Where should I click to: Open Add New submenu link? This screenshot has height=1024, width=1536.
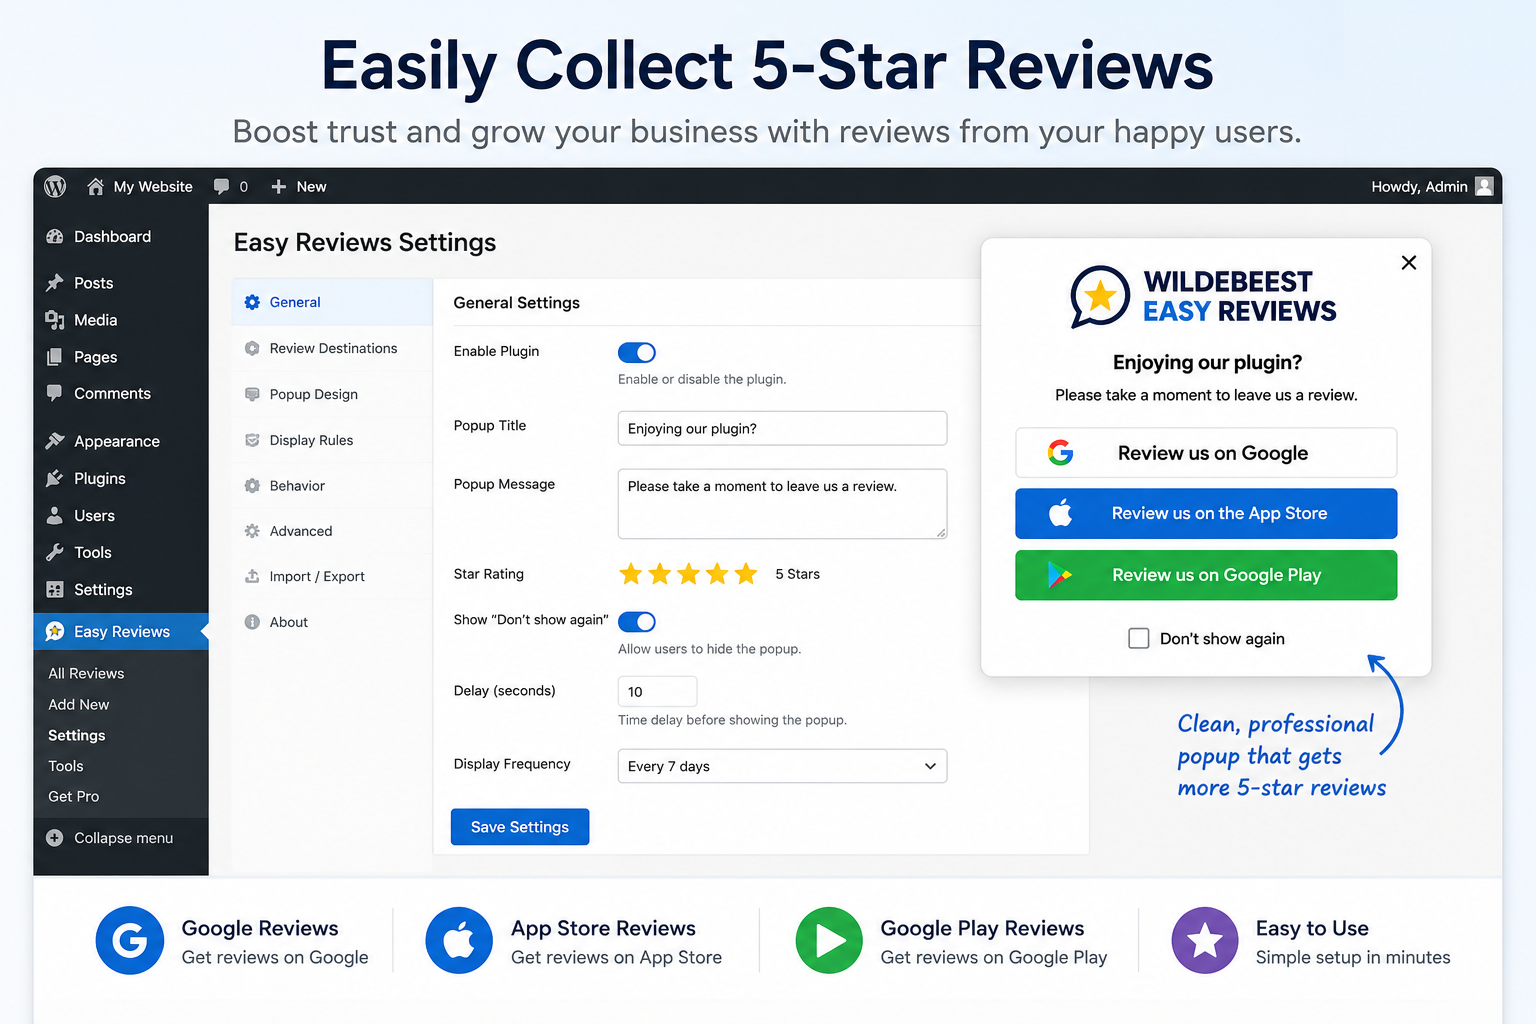click(x=79, y=704)
